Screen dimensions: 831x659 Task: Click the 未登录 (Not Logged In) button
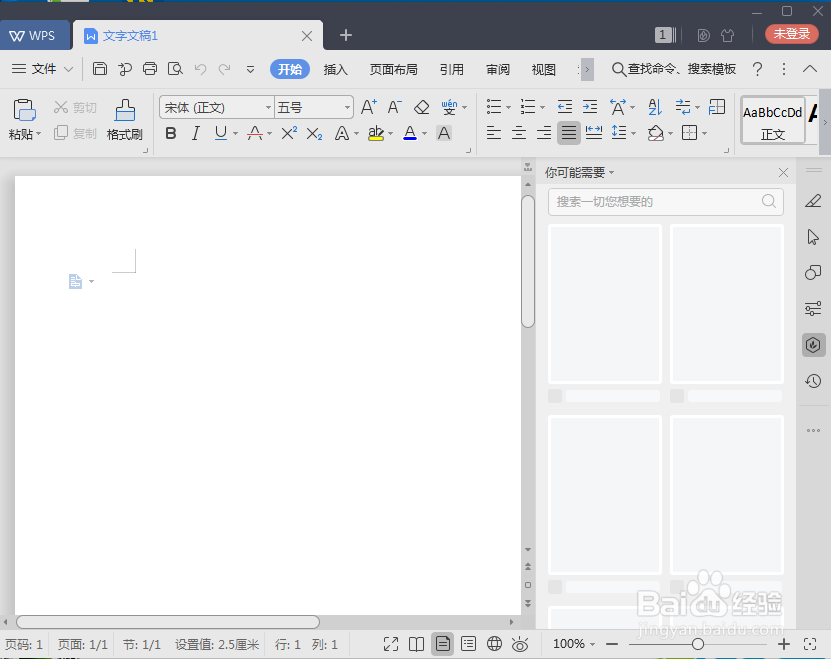click(791, 33)
